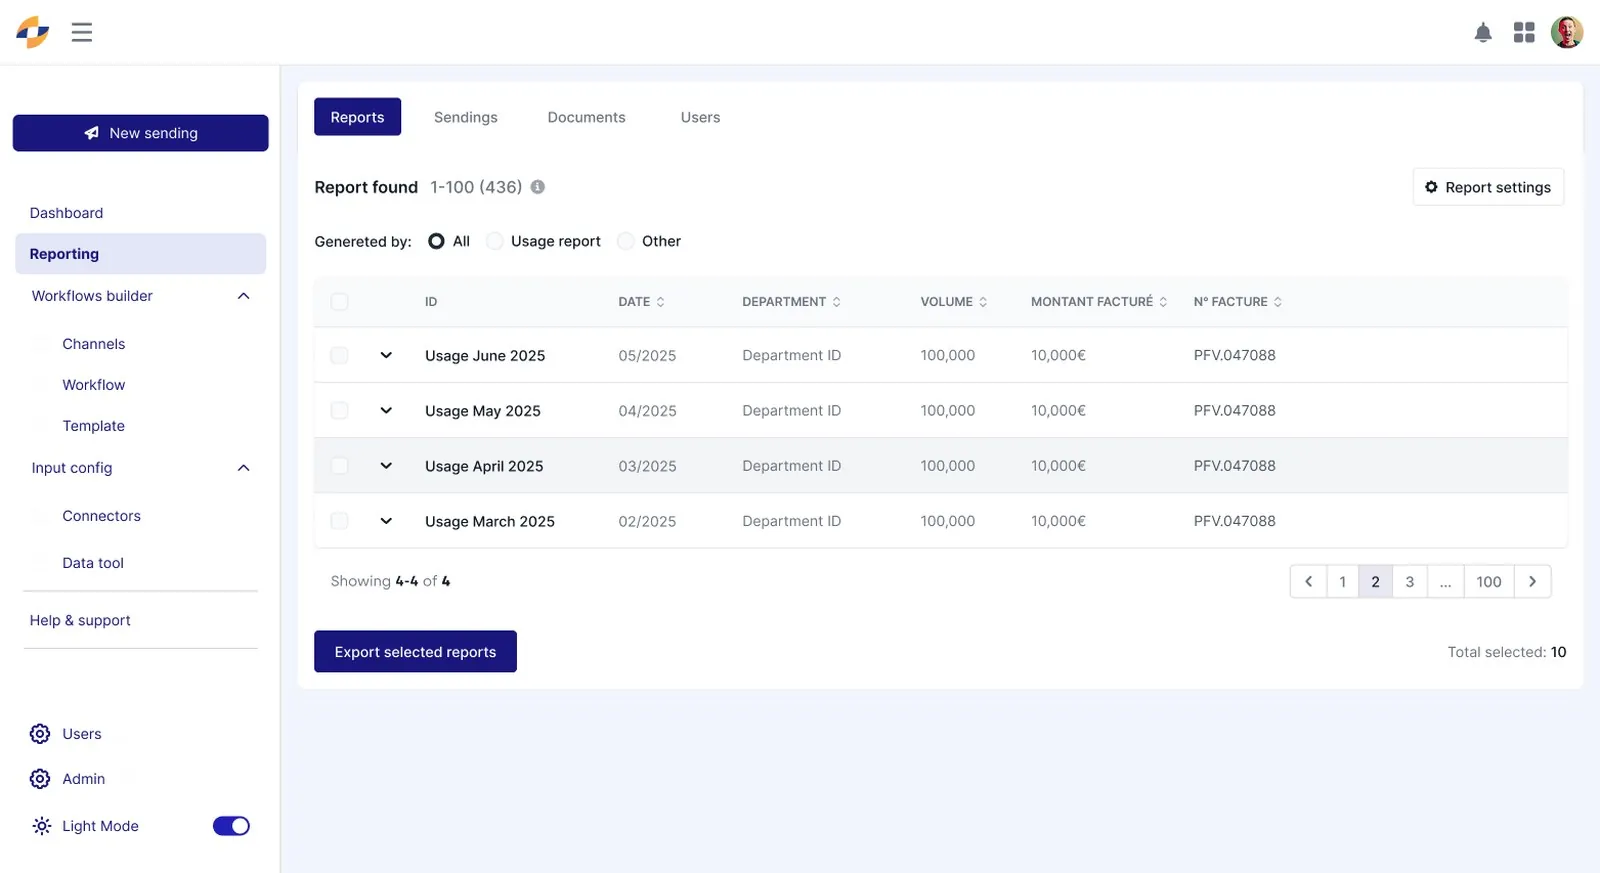
Task: Select the All radio button
Action: (x=436, y=241)
